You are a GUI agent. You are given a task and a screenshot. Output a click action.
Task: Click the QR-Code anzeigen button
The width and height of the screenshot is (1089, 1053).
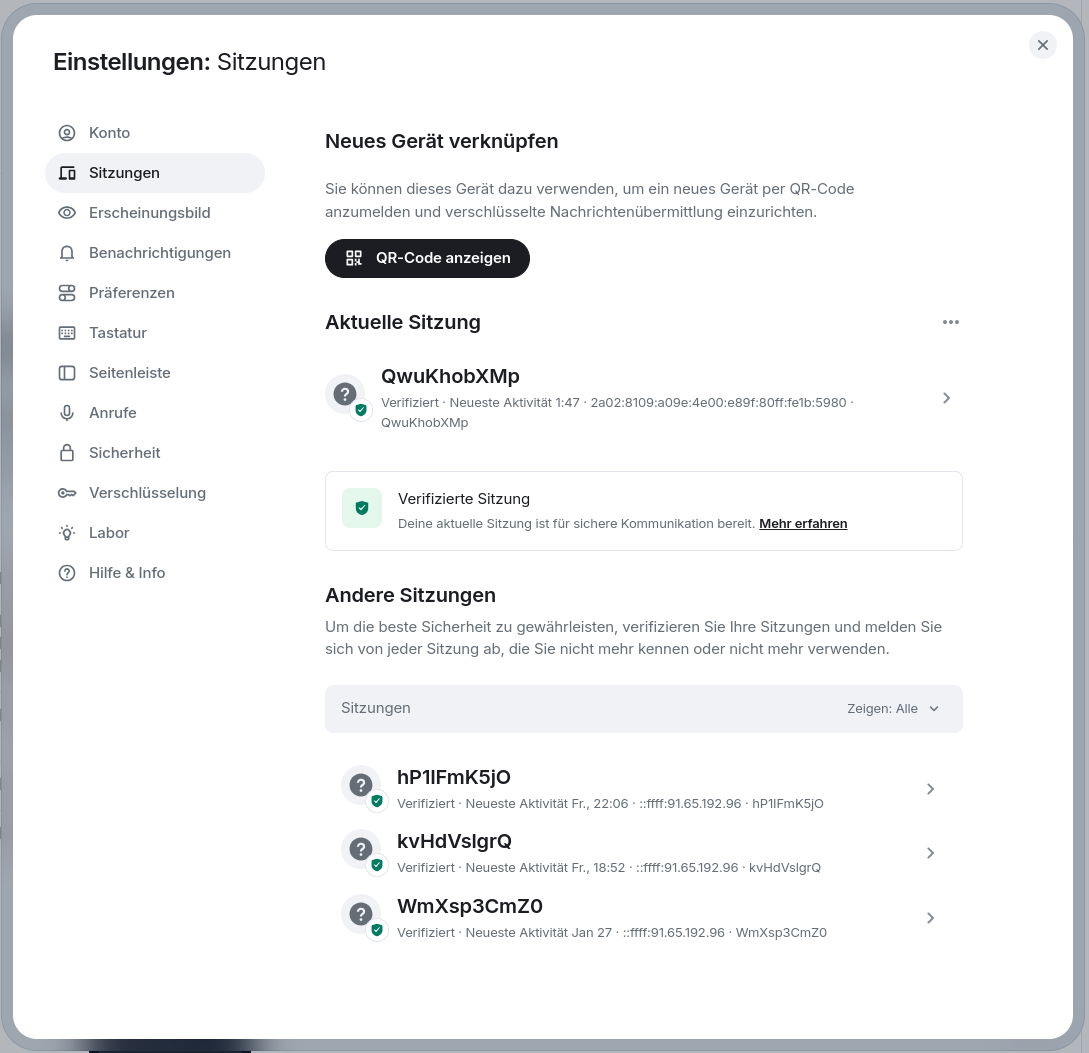click(x=427, y=258)
